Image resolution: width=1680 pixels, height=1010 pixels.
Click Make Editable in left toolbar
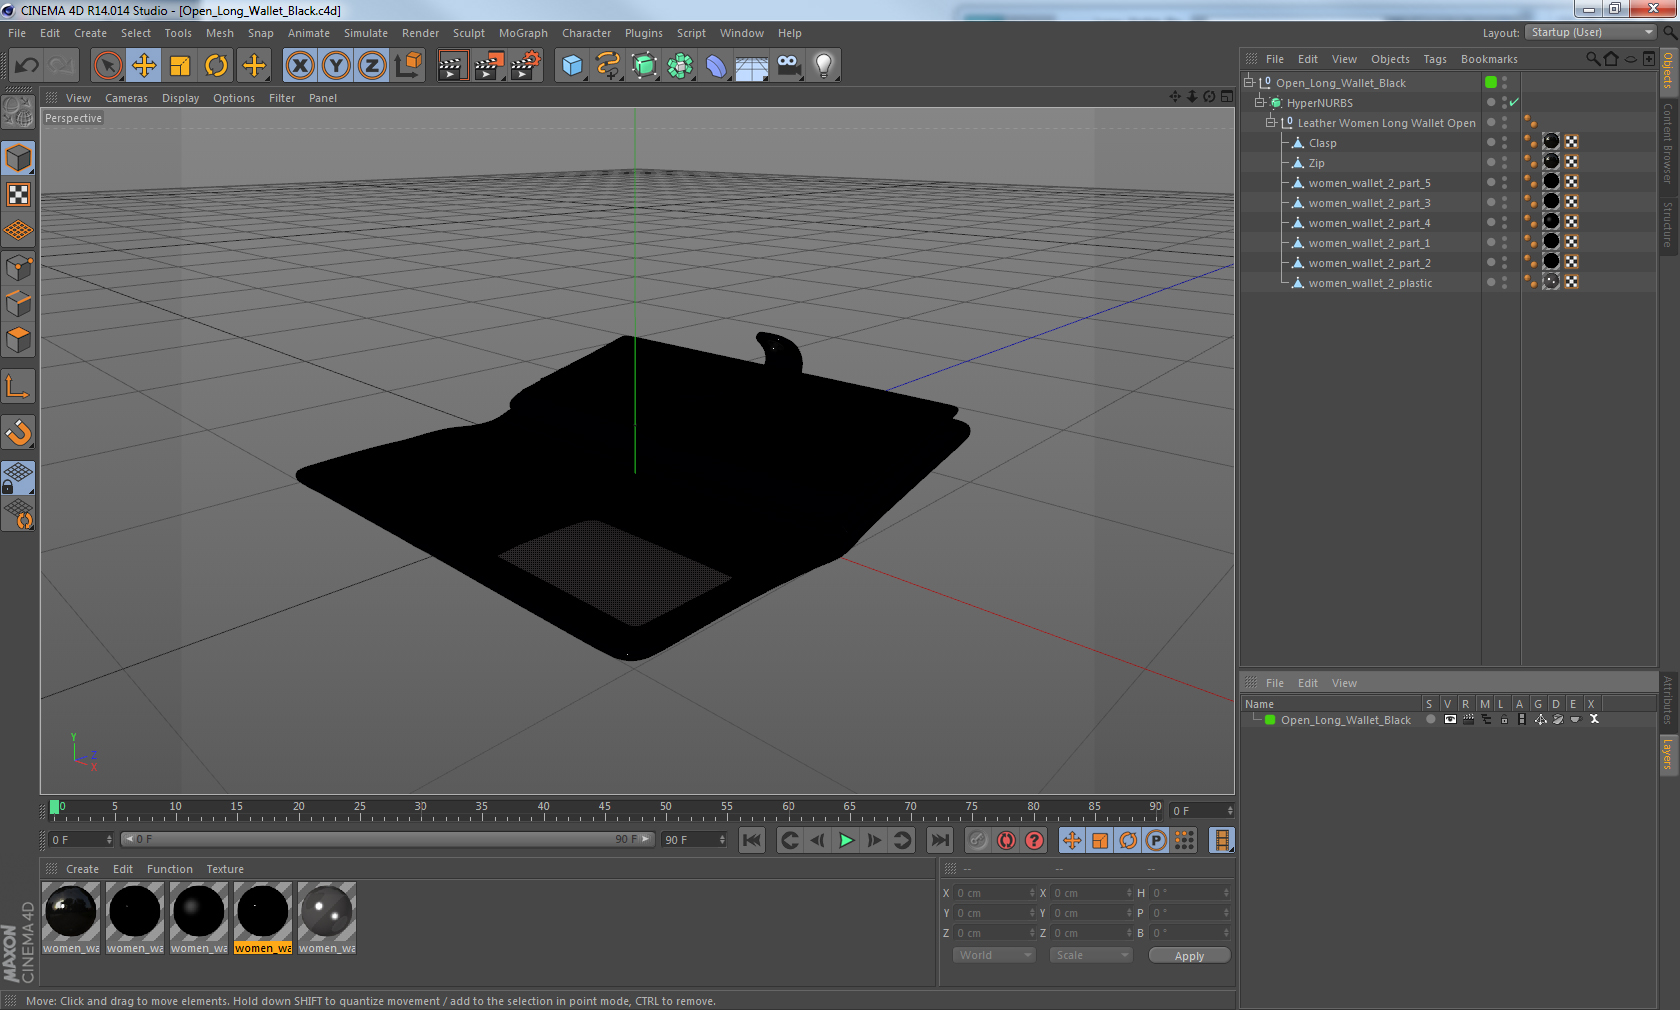click(18, 112)
